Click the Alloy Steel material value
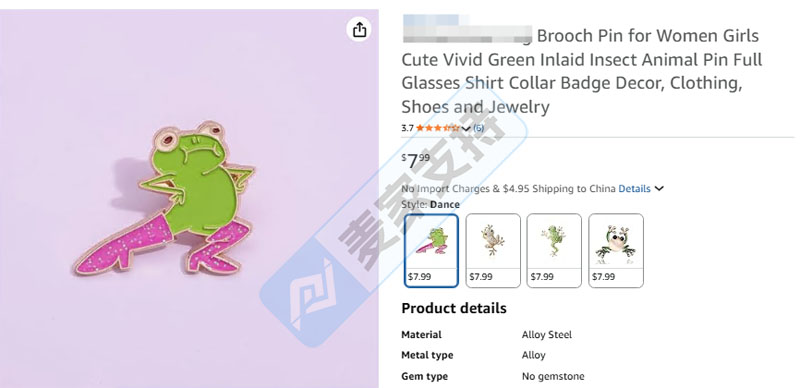This screenshot has height=388, width=800. coord(546,335)
